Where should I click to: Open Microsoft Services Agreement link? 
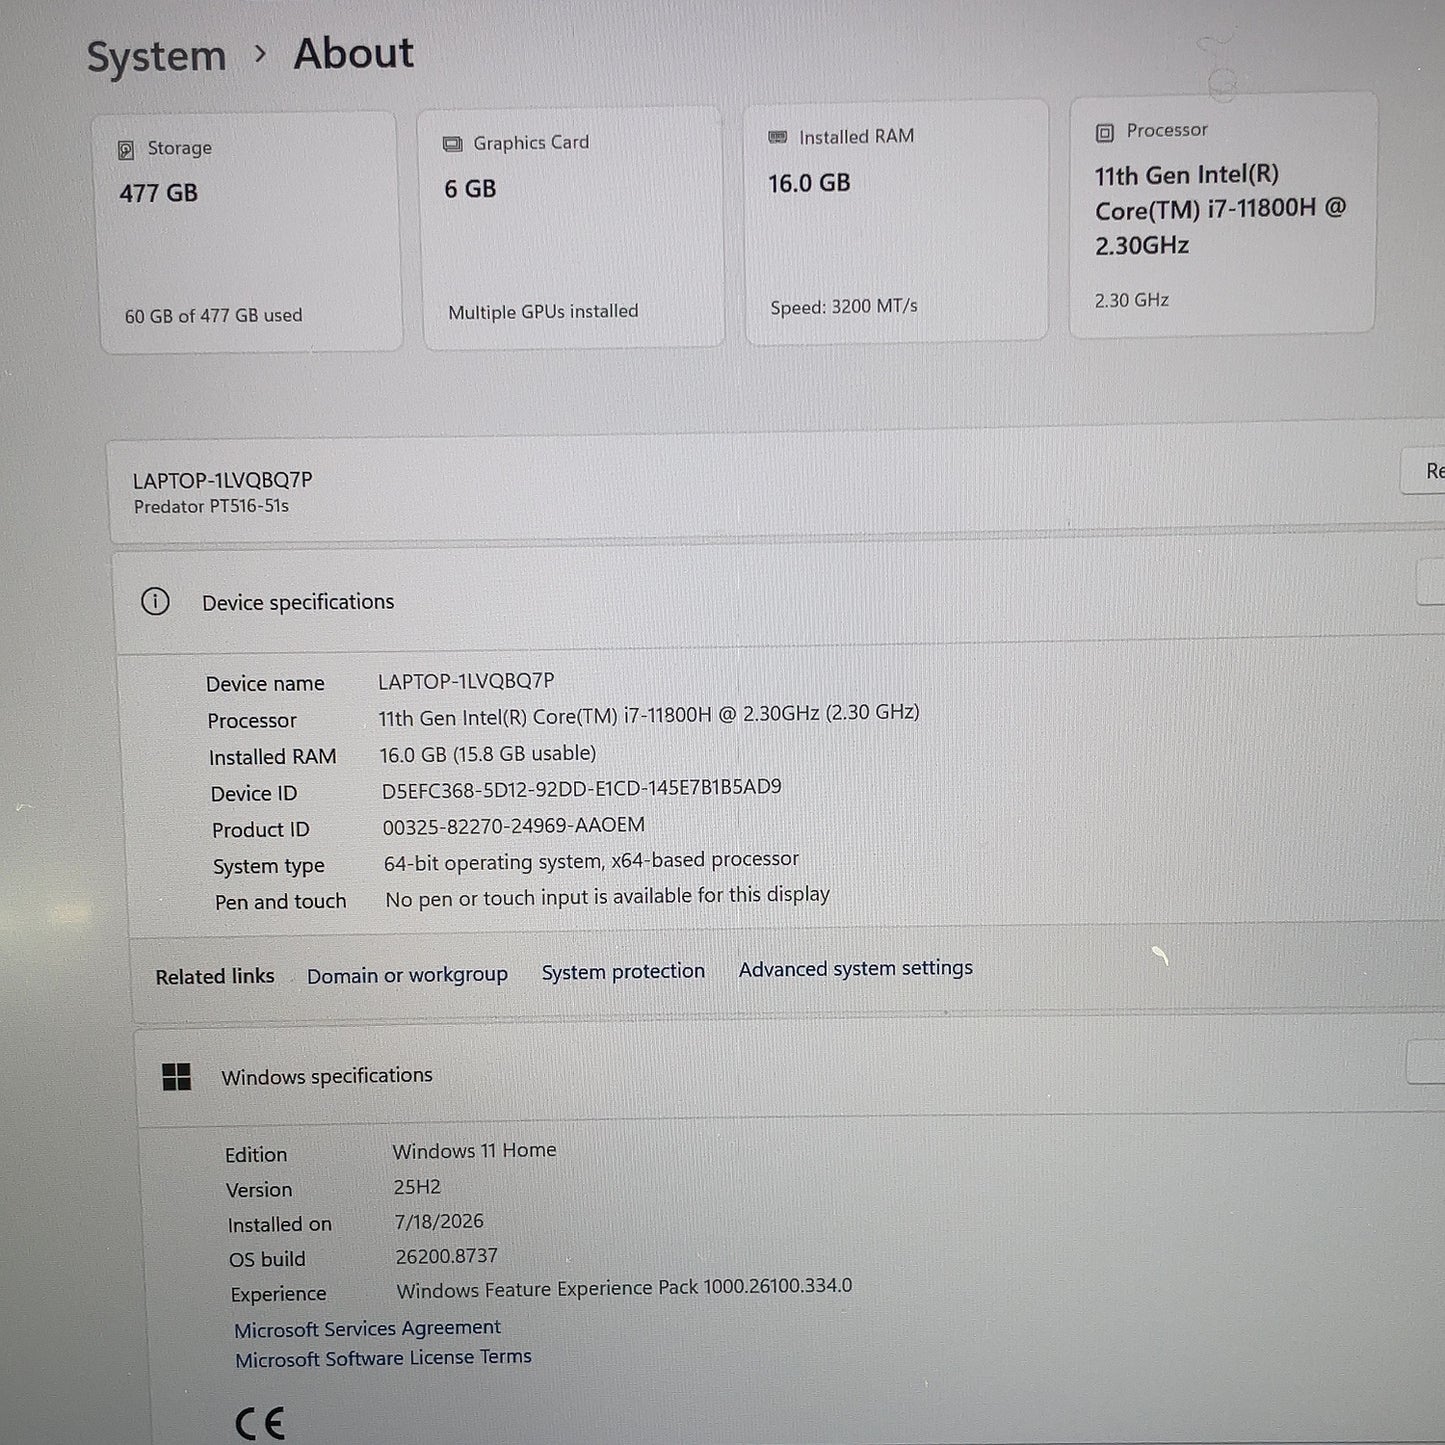click(367, 1328)
